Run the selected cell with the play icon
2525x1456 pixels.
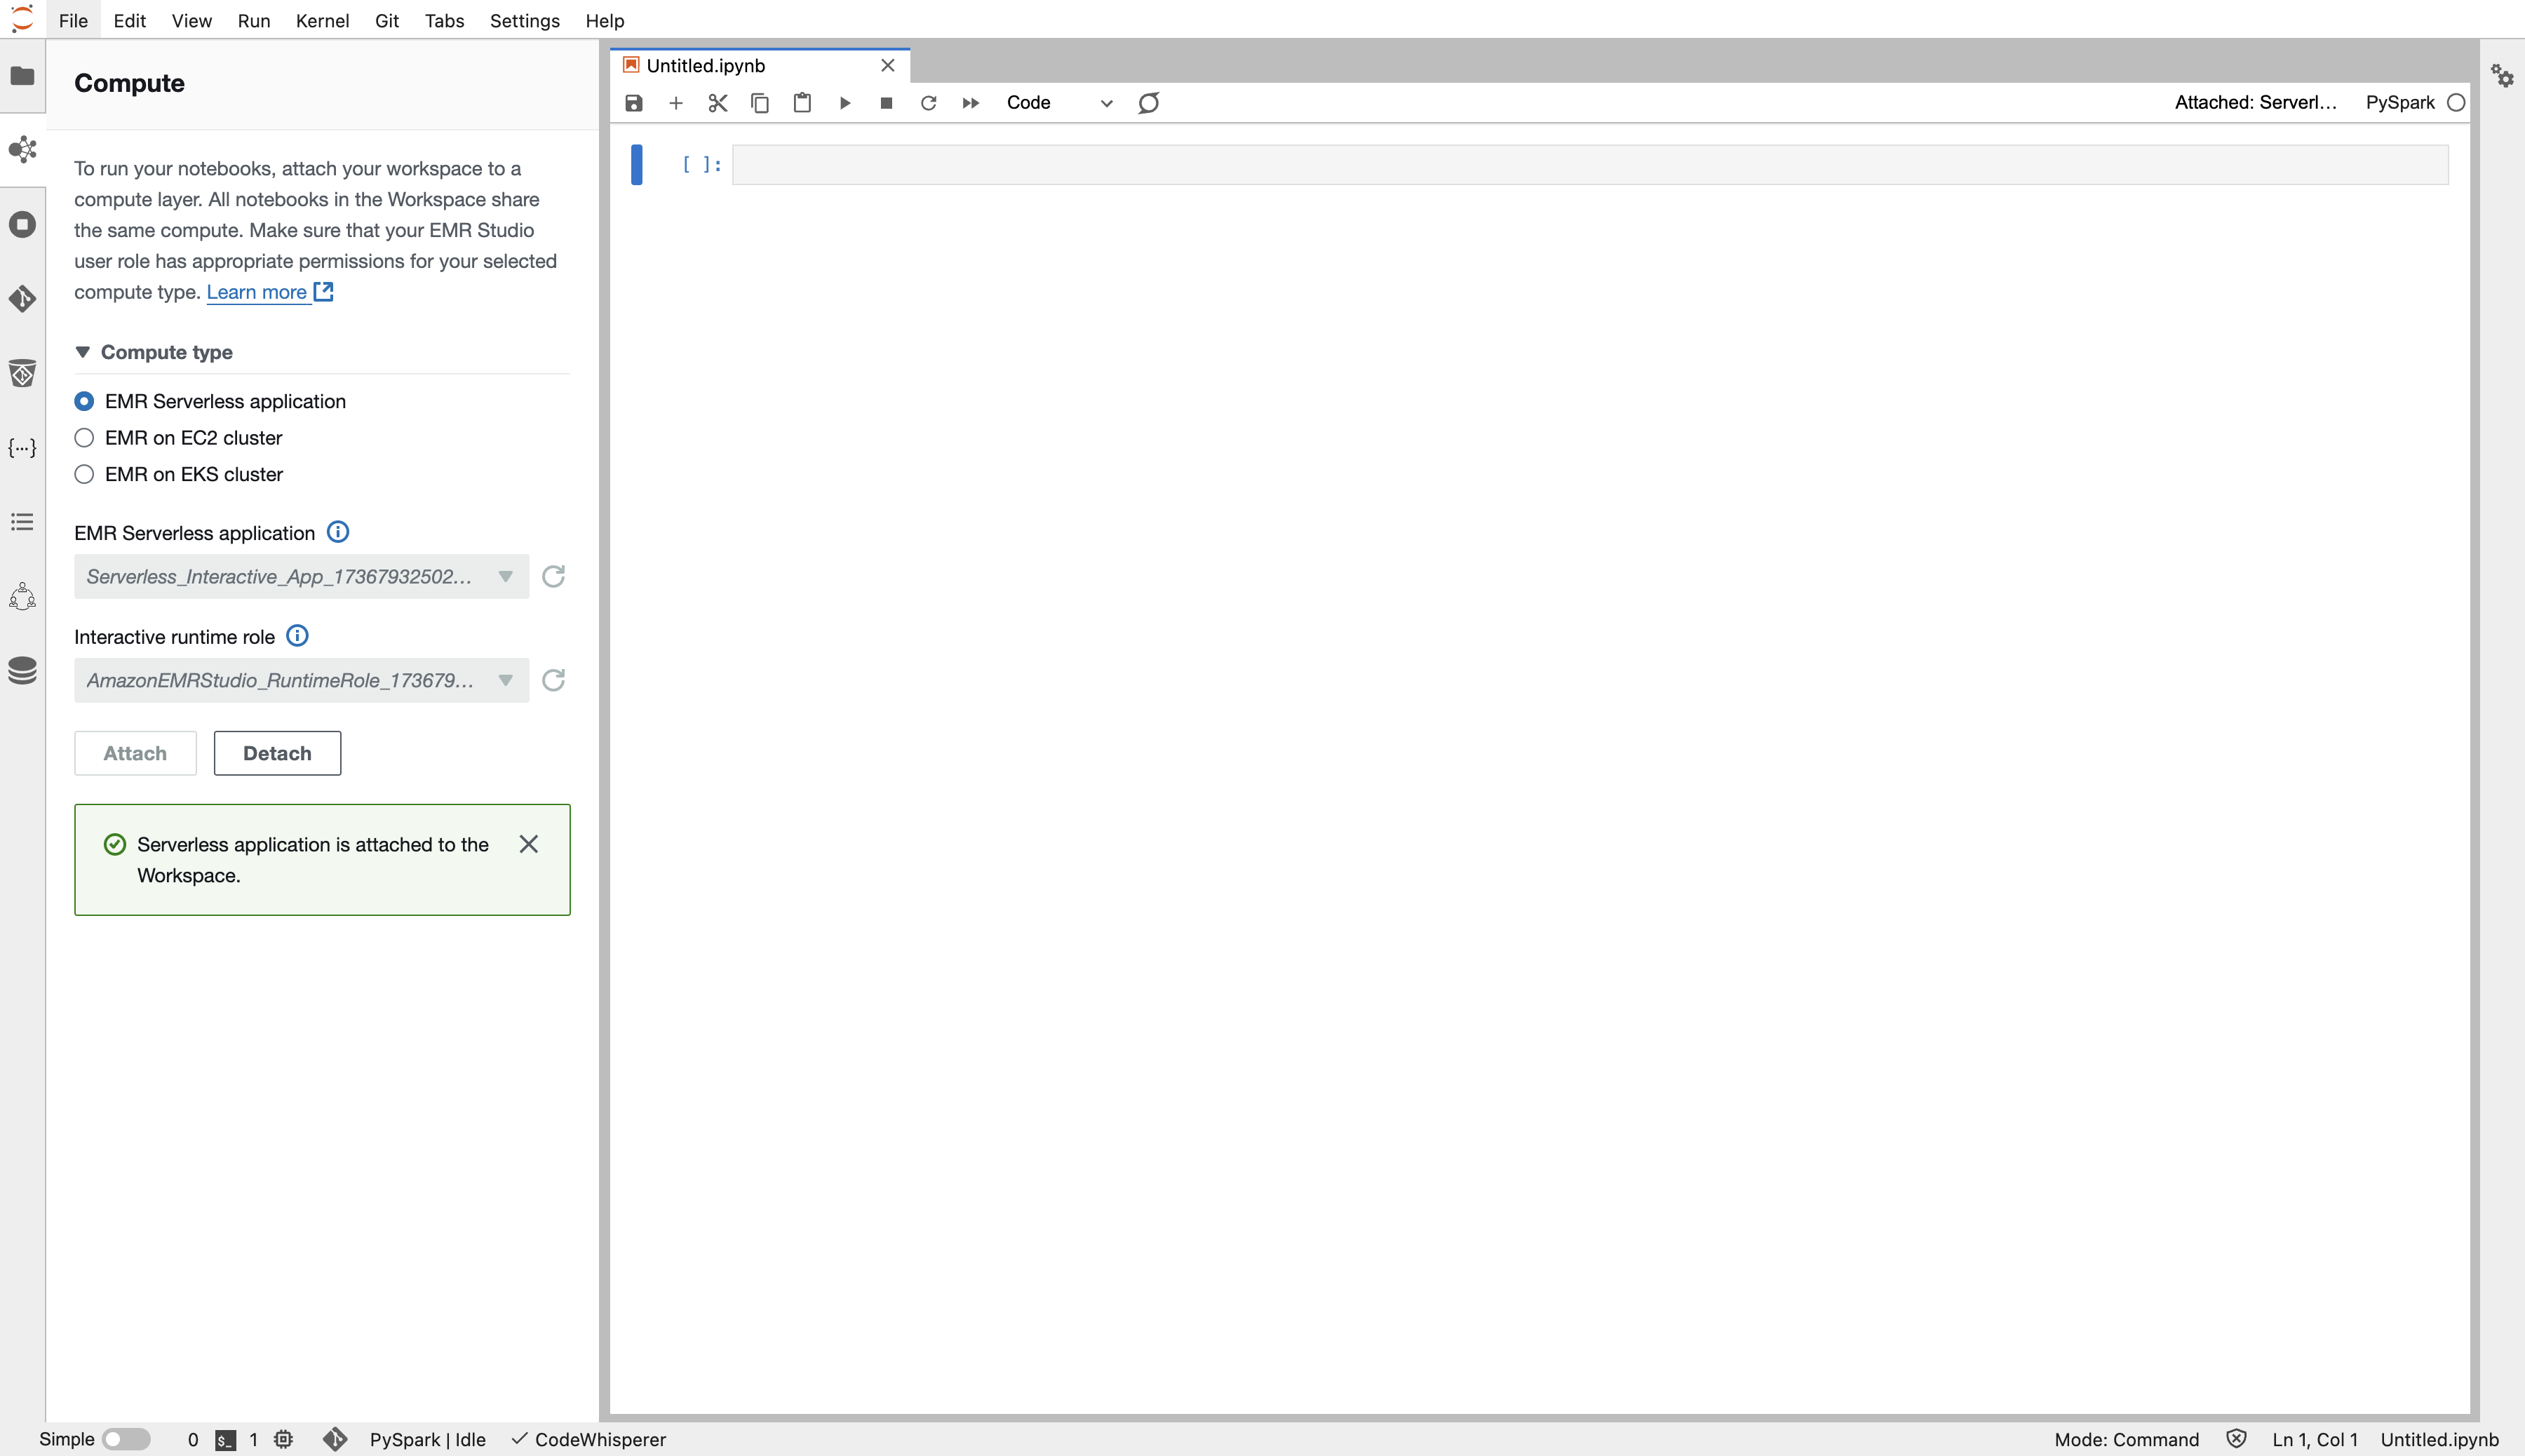(x=845, y=103)
